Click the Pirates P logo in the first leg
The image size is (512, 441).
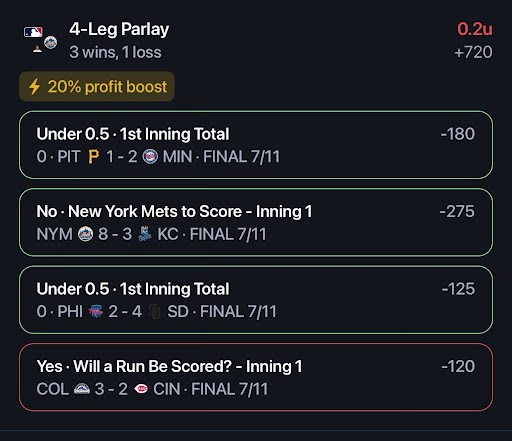pyautogui.click(x=94, y=157)
